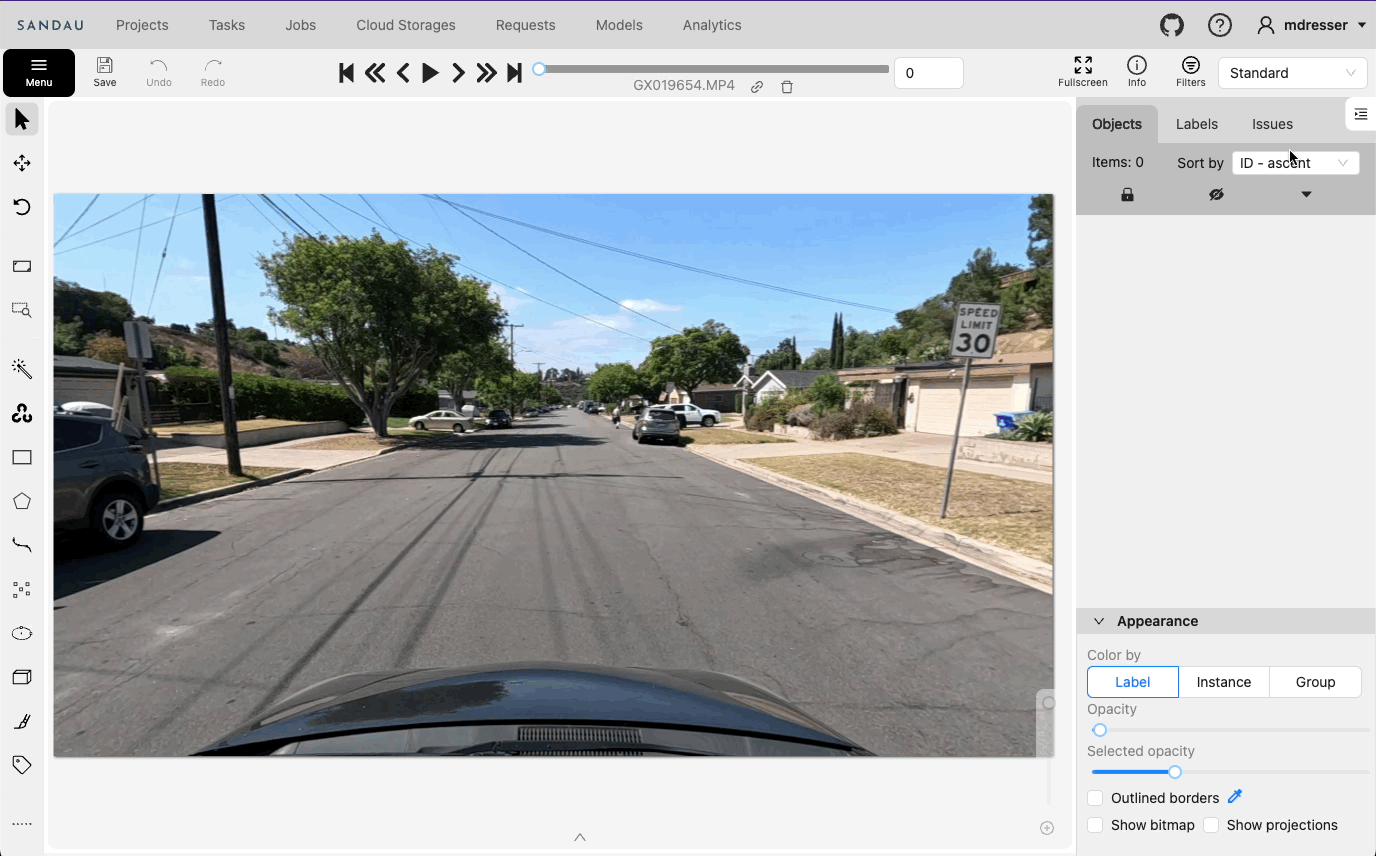Select the draw polyline tool
The height and width of the screenshot is (856, 1376).
point(22,546)
